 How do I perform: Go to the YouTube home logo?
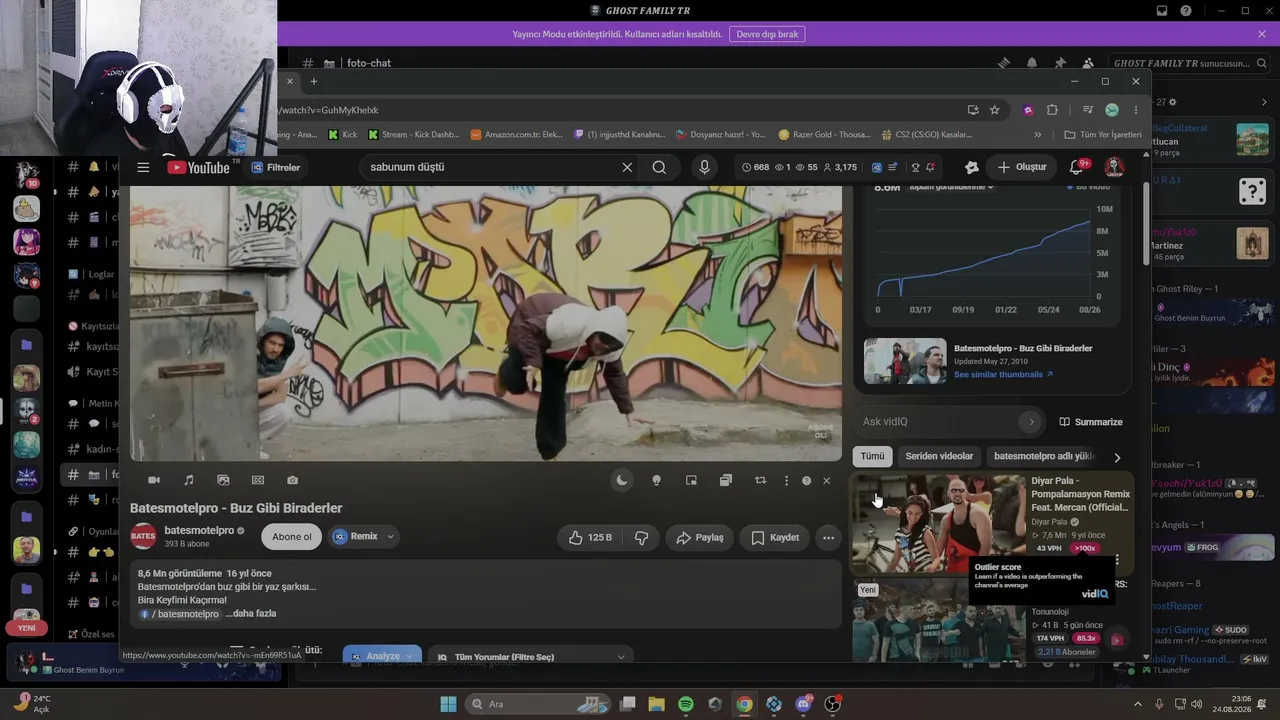pos(199,167)
